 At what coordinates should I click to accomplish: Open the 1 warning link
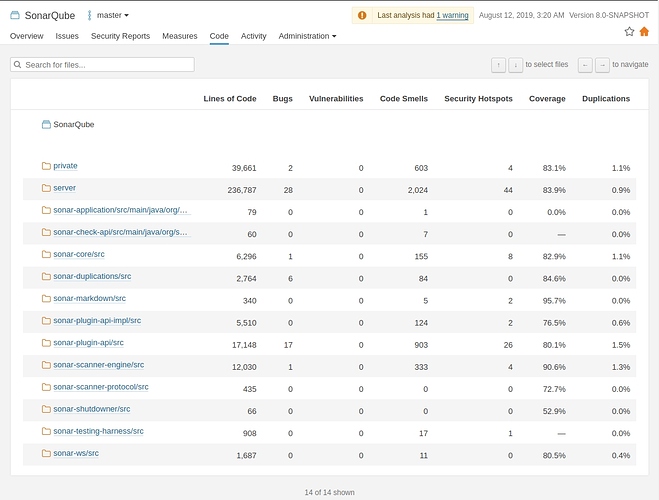point(452,16)
